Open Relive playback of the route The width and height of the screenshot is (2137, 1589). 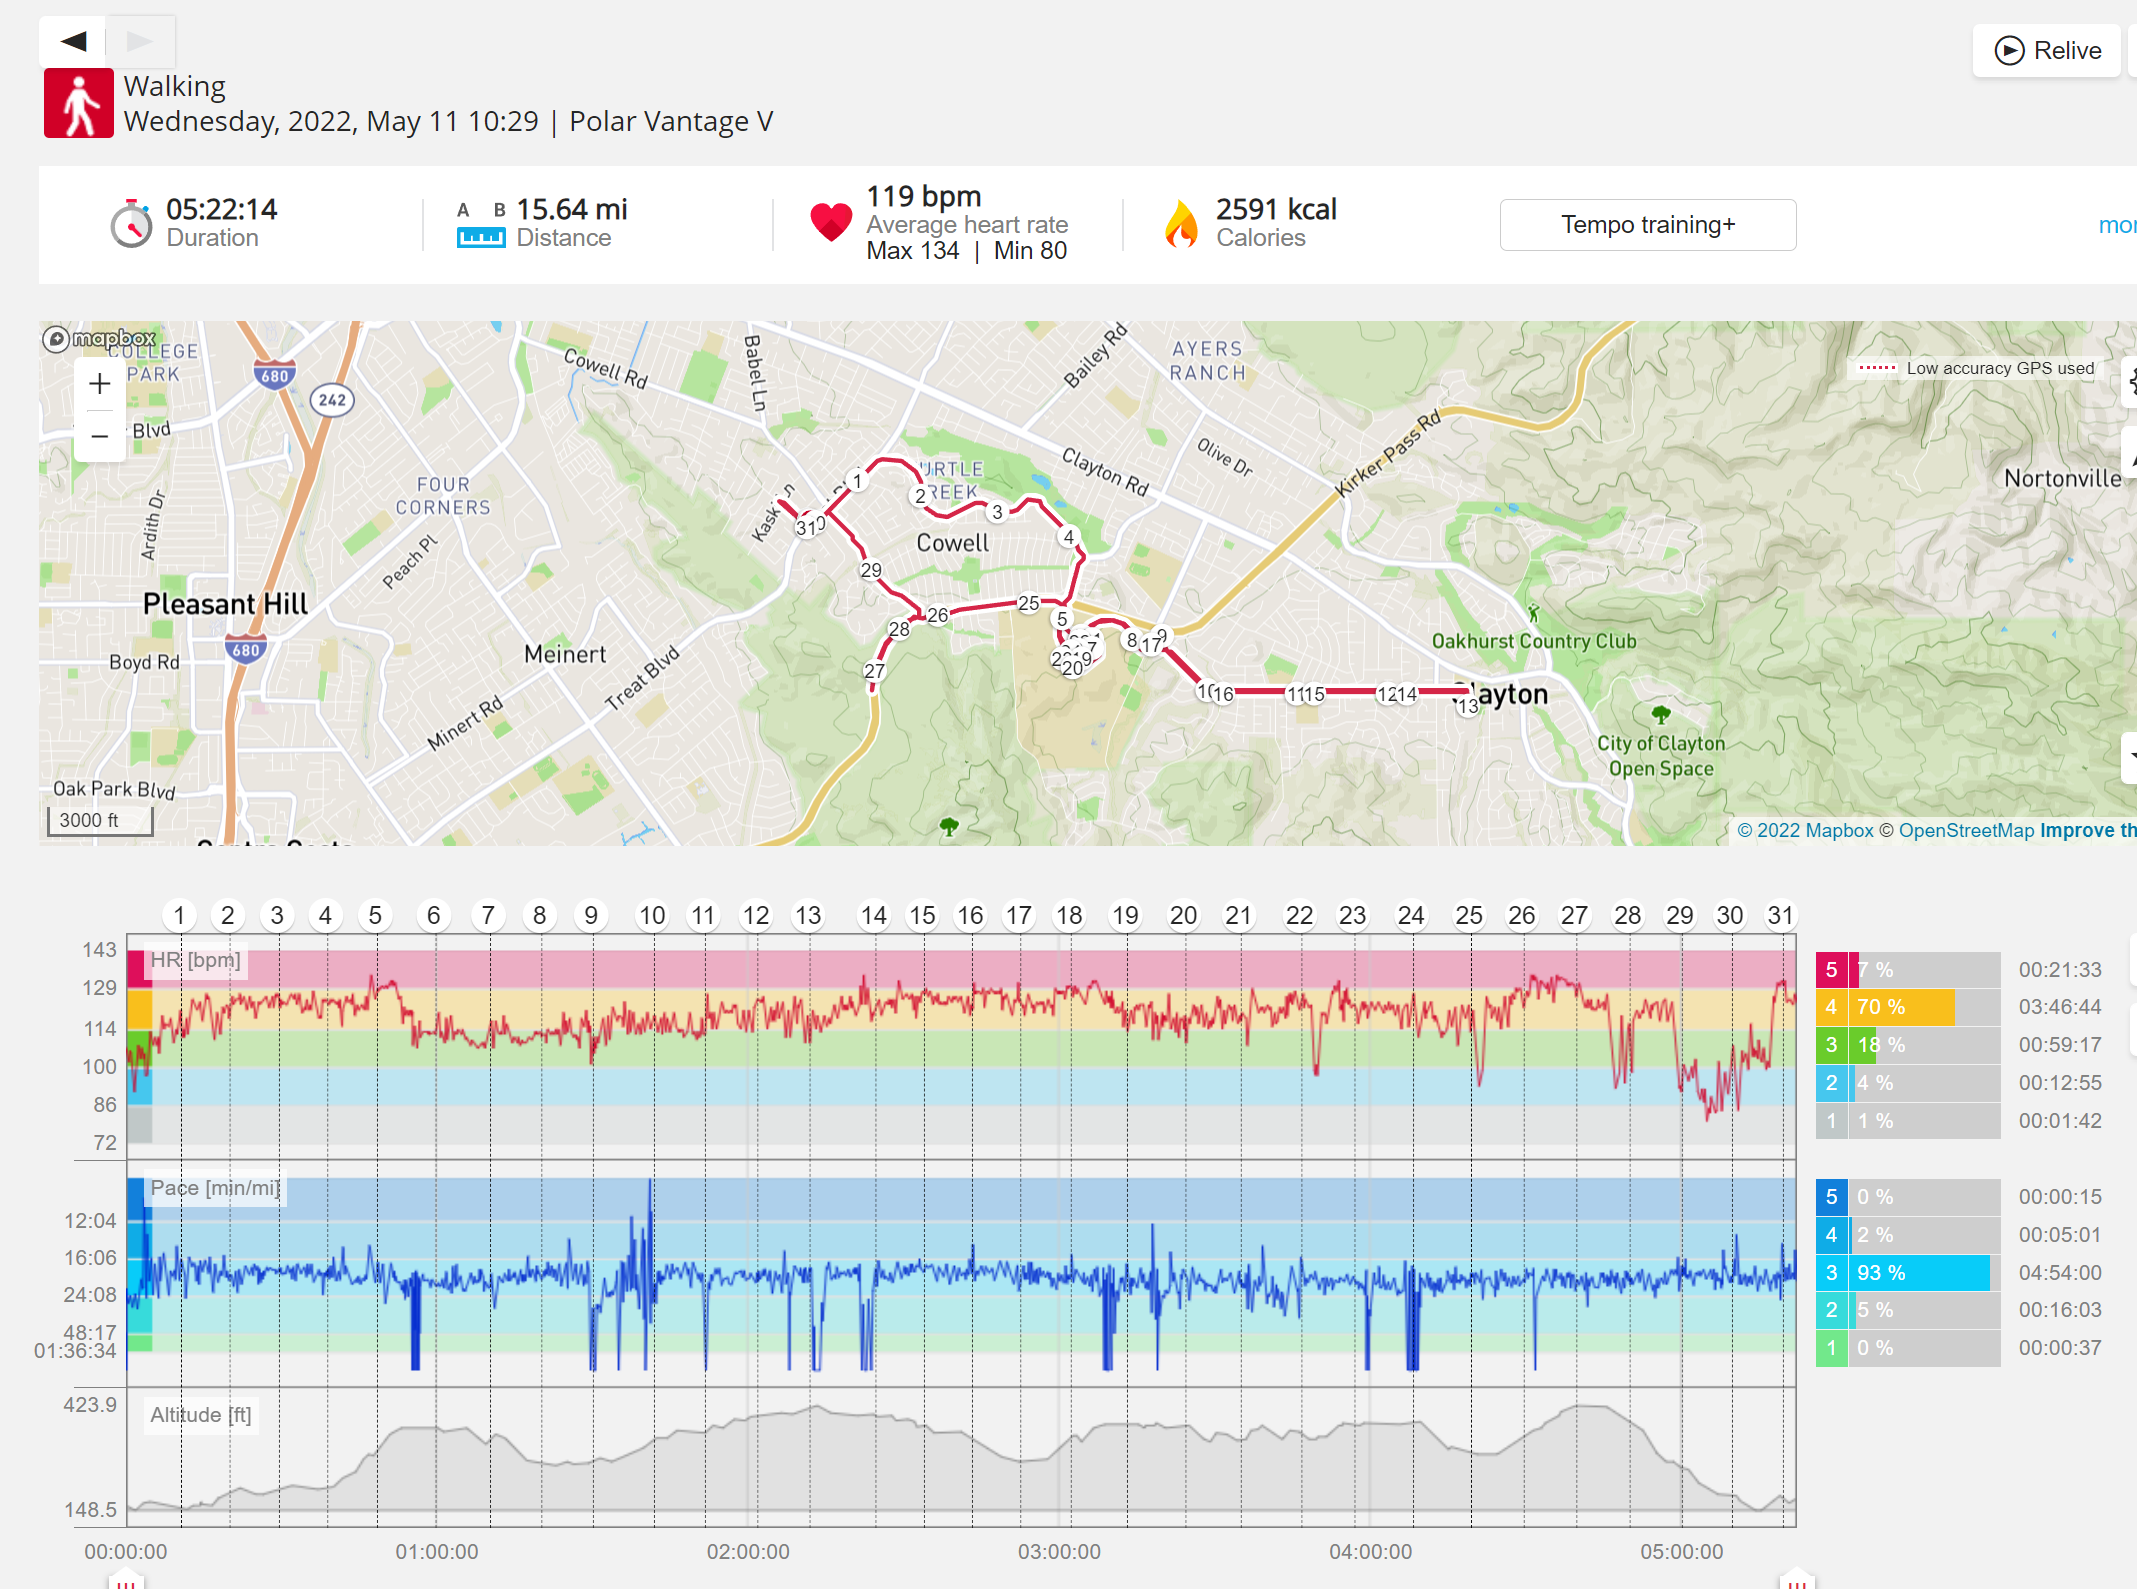point(2047,51)
